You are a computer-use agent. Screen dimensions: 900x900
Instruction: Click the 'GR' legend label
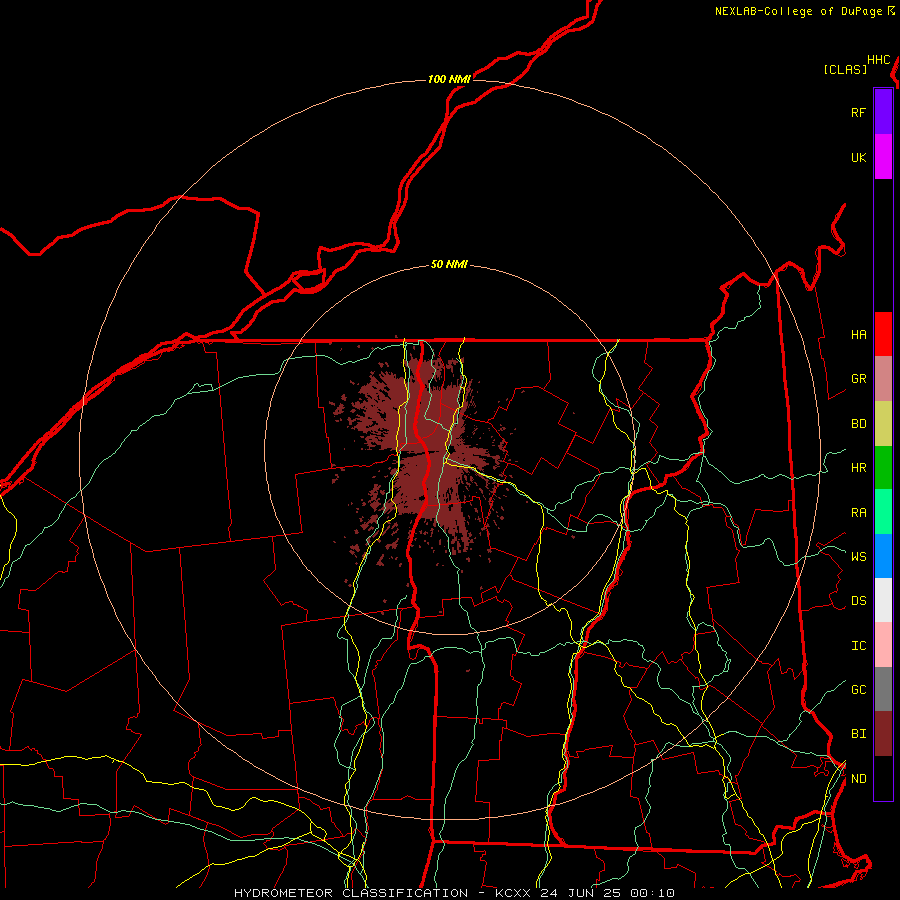858,379
